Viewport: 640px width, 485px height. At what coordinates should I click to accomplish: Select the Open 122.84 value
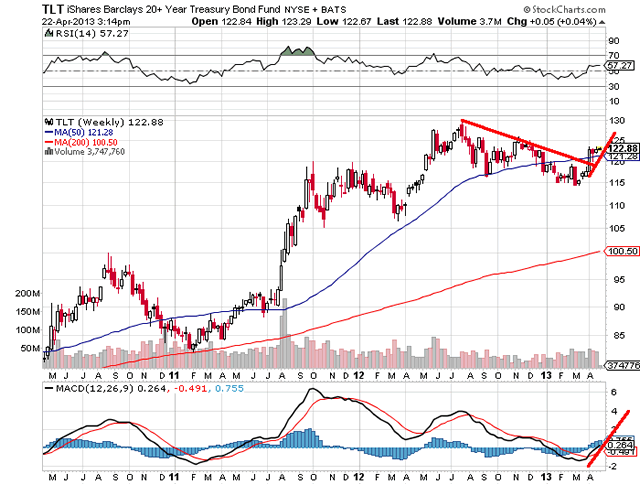point(221,21)
